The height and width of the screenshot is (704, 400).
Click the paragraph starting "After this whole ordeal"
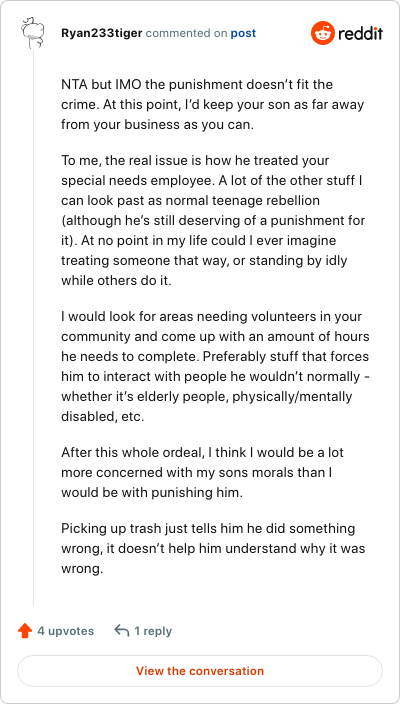[202, 472]
